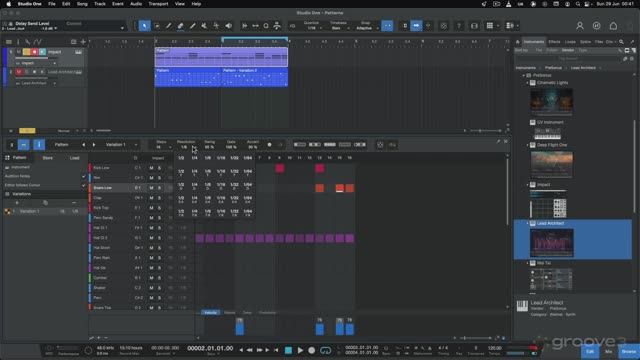Screen dimensions: 640x360
Task: Click the Pattern - Variation 2 clip
Action: pyautogui.click(x=254, y=77)
